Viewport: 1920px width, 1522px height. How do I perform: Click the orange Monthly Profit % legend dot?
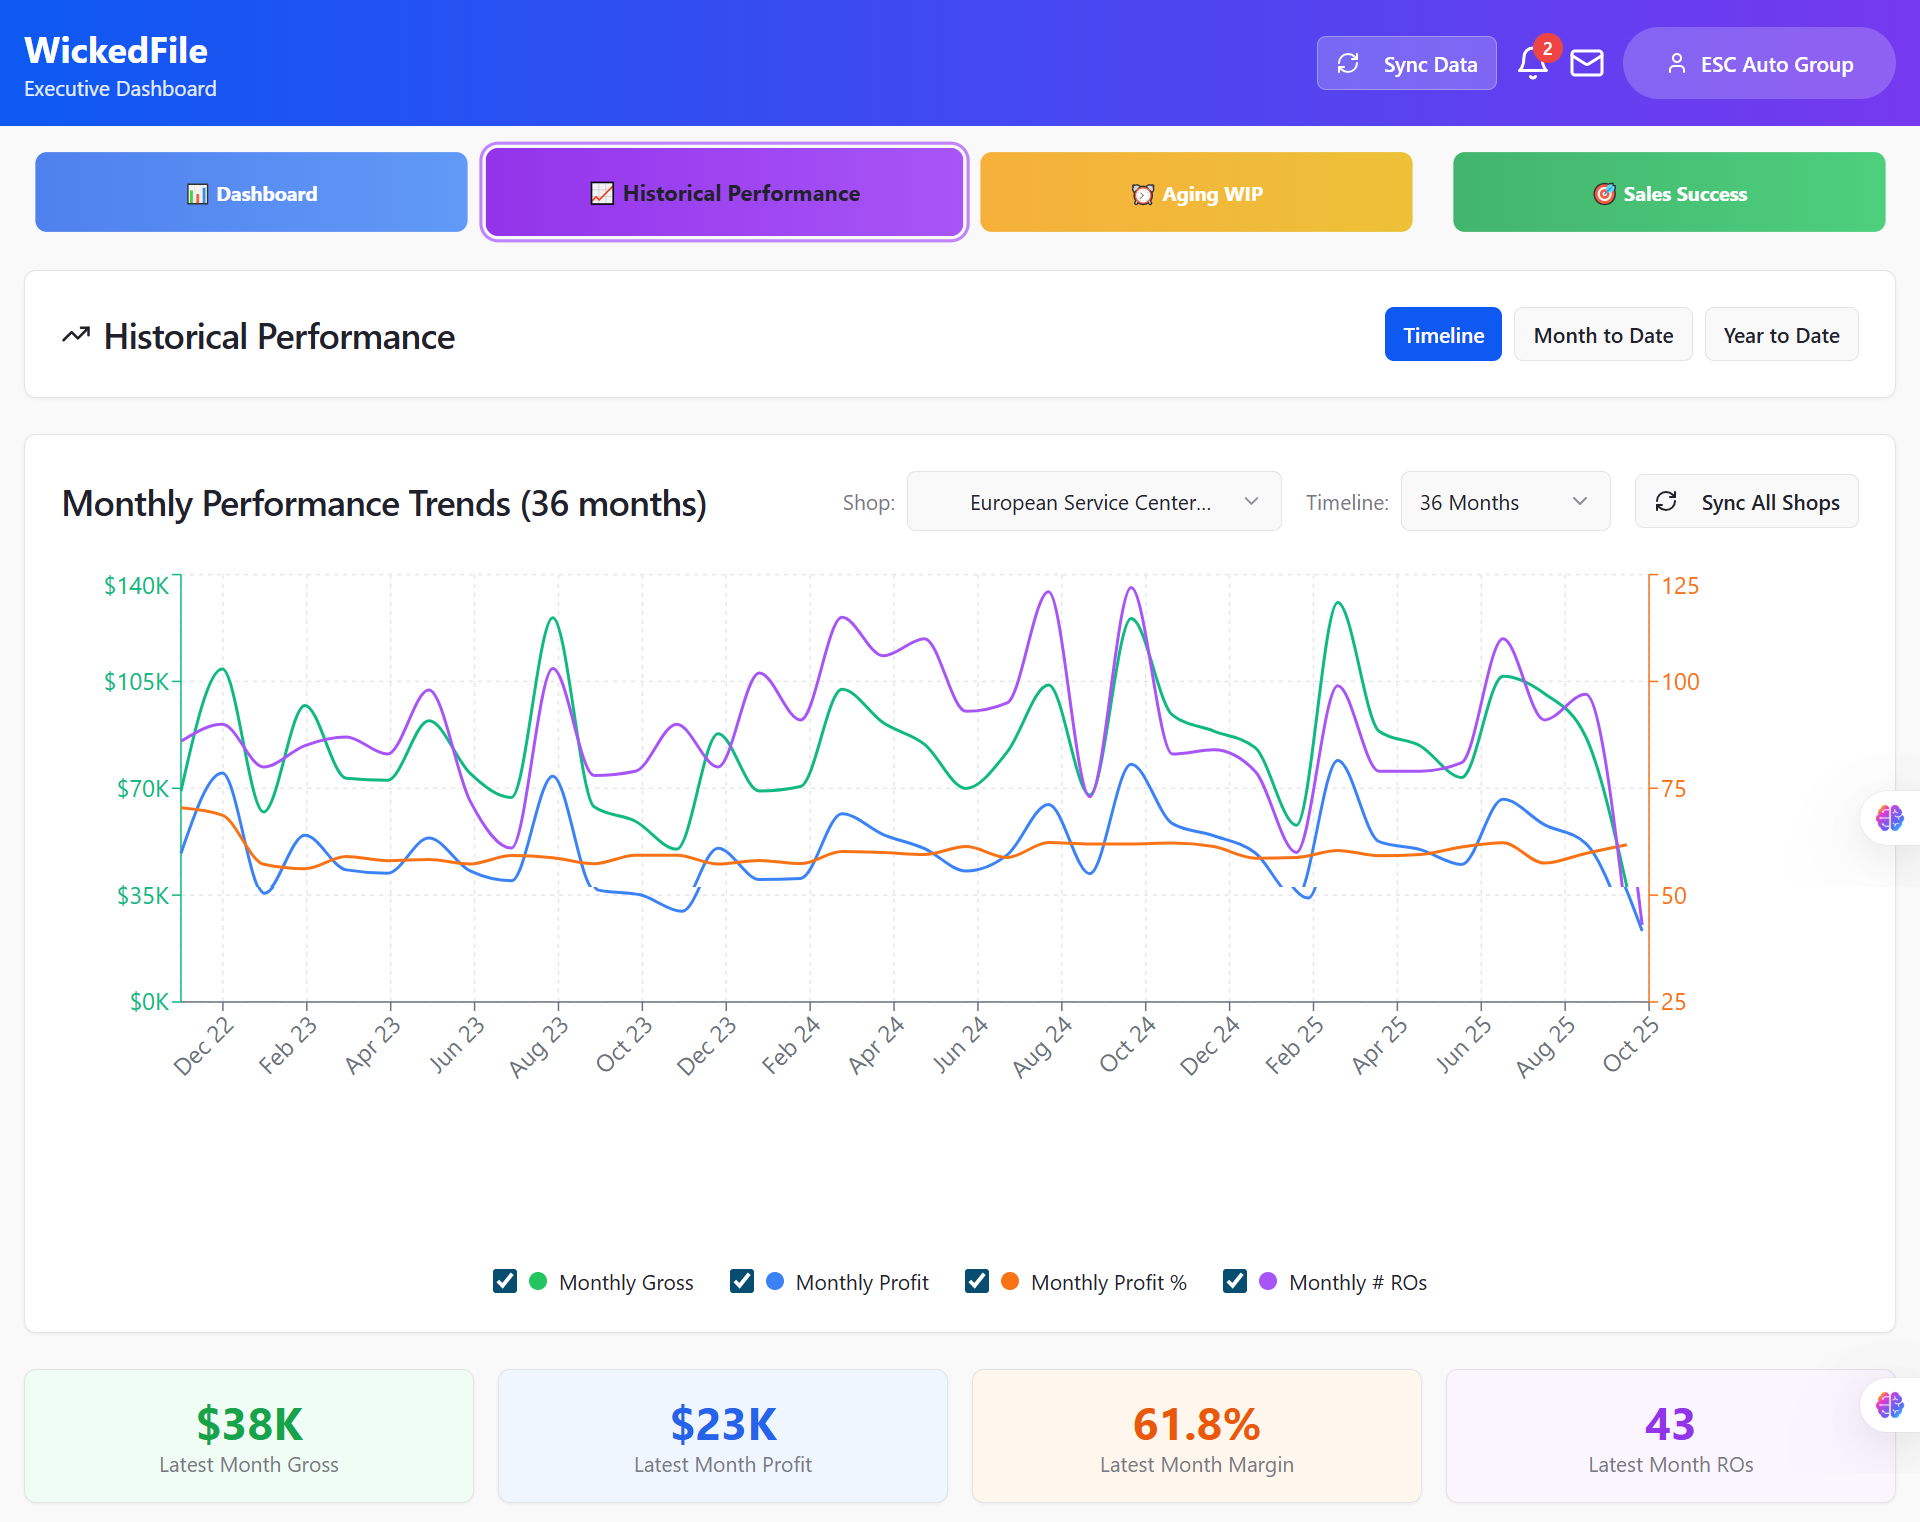pyautogui.click(x=1010, y=1281)
